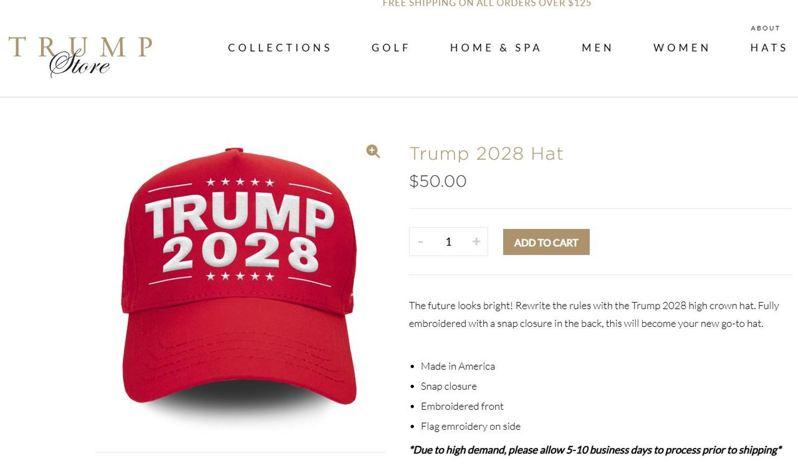Open the Collections menu

[x=279, y=48]
